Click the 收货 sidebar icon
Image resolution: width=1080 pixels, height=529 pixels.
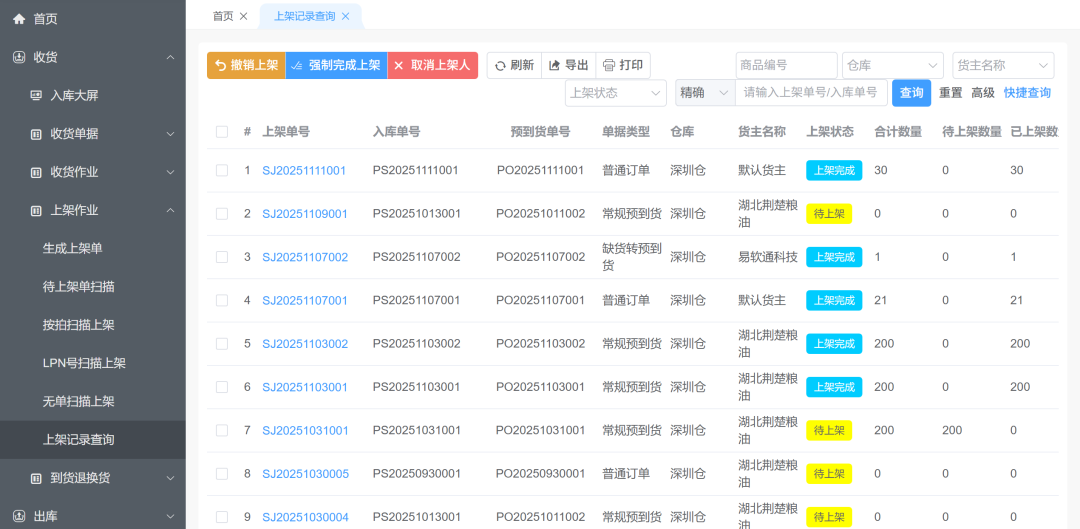19,57
